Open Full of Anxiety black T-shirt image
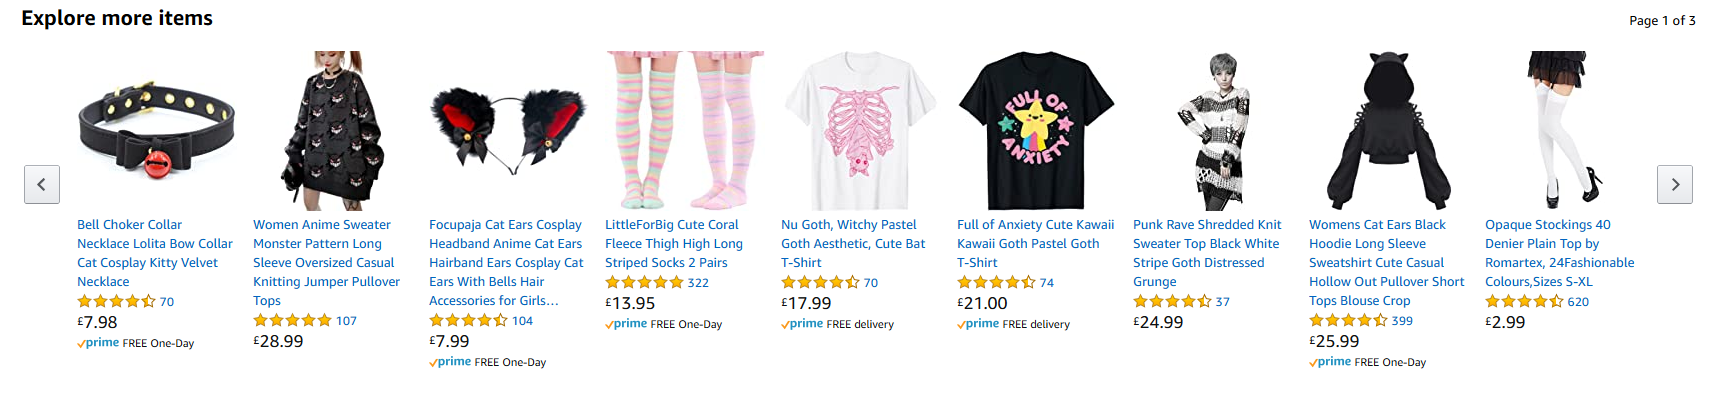This screenshot has height=394, width=1722. click(1036, 131)
